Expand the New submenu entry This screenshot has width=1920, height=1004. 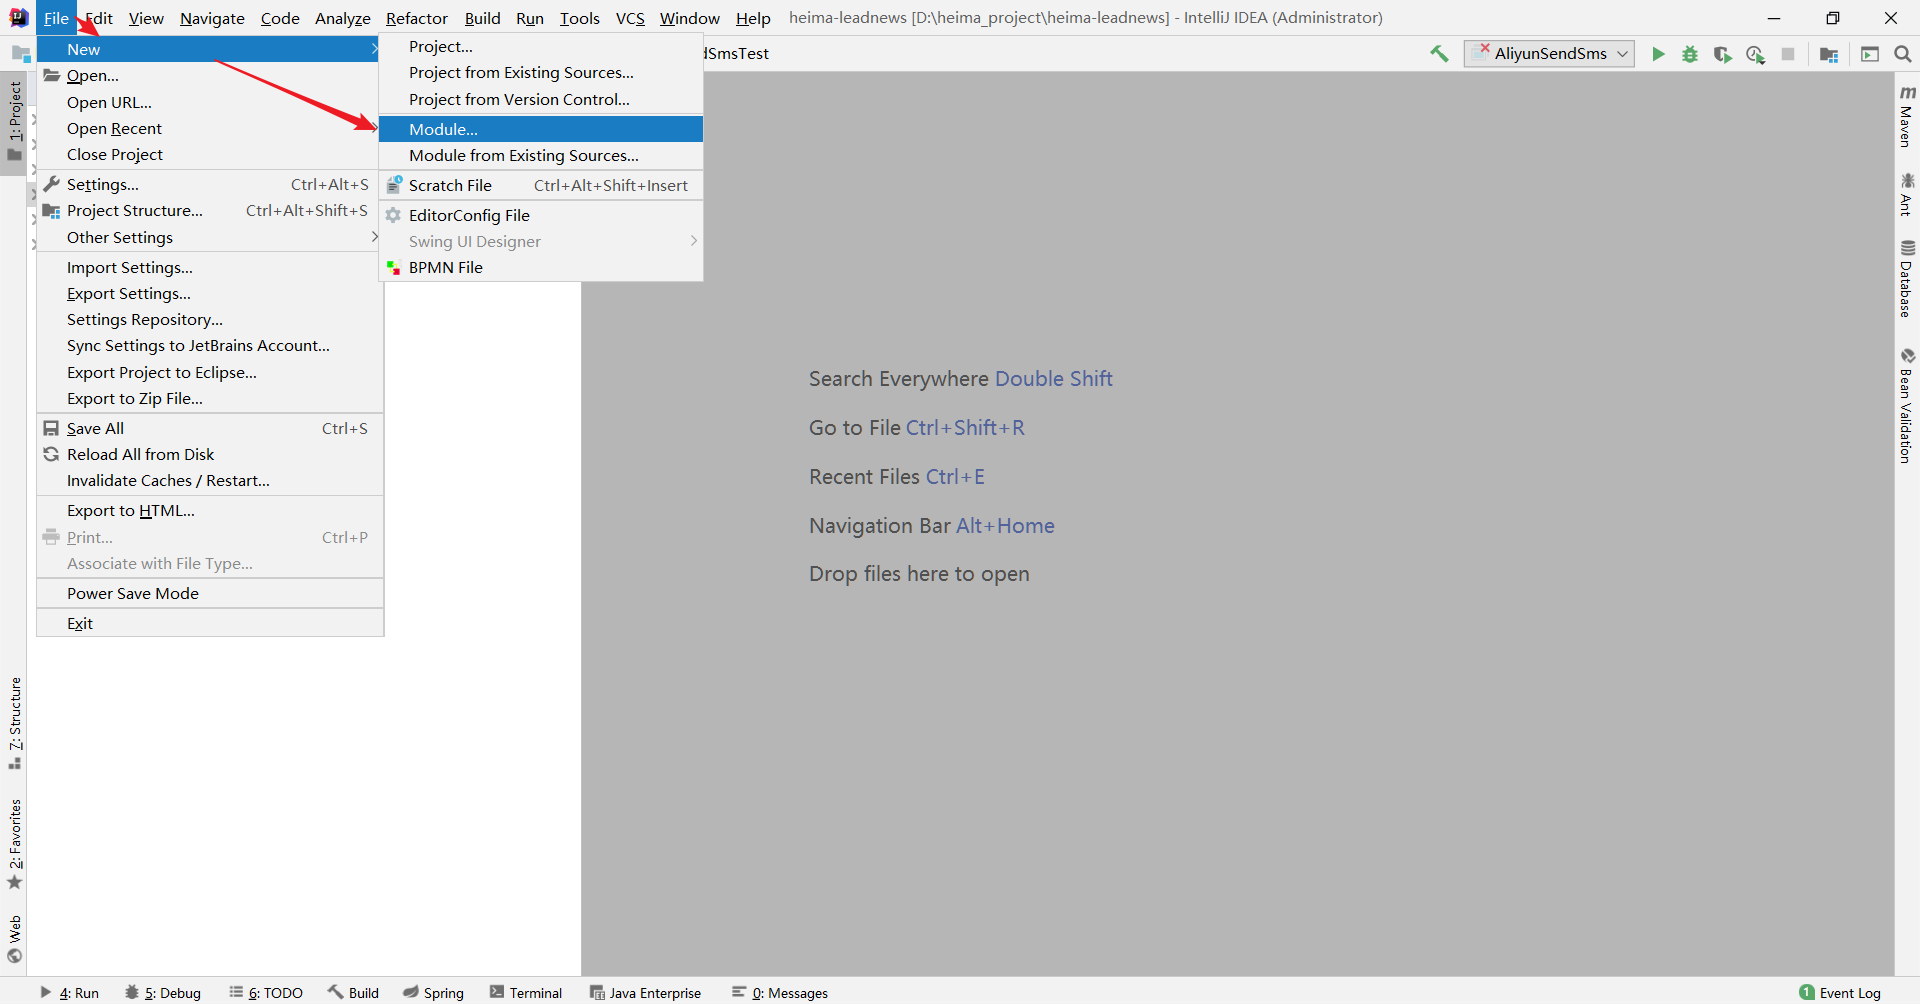pos(208,49)
